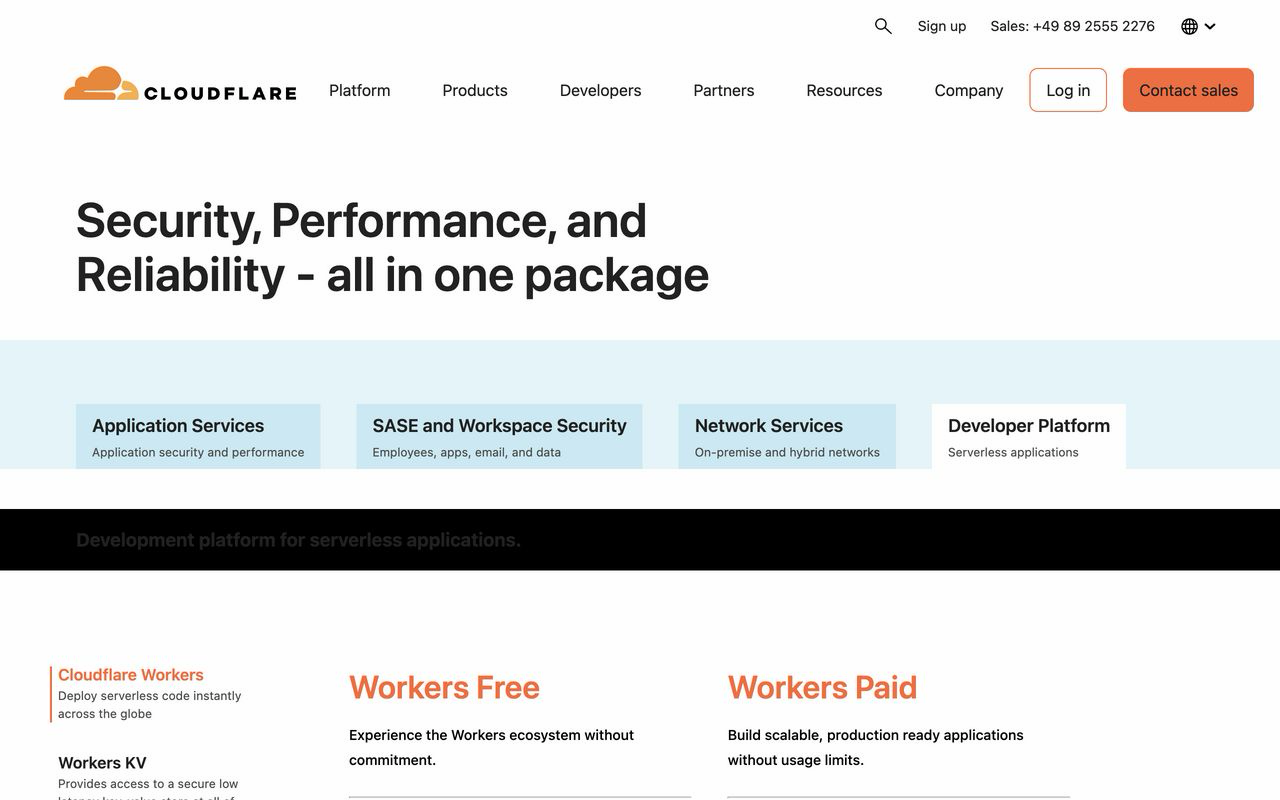
Task: Click 'Experience the Workers ecosystem without commitment.' text
Action: pos(491,747)
